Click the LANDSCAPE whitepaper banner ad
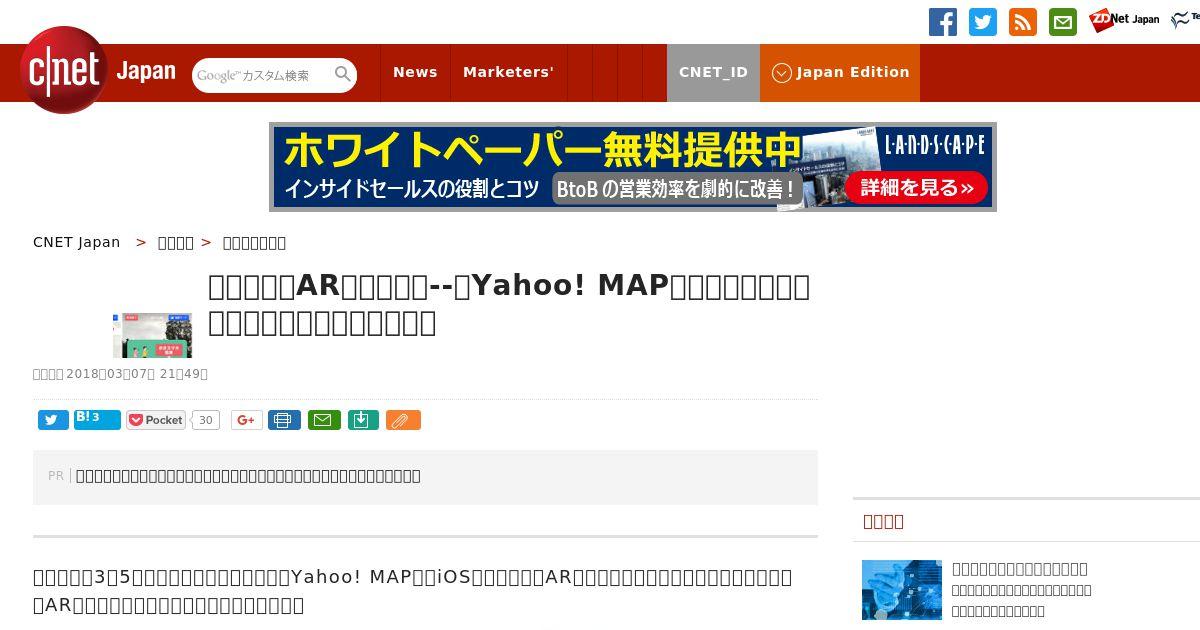The height and width of the screenshot is (630, 1200). pyautogui.click(x=633, y=167)
